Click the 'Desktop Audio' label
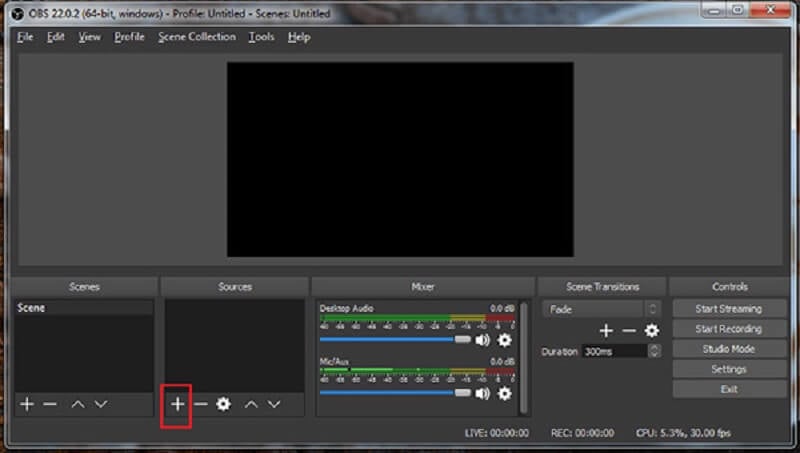The width and height of the screenshot is (800, 453). click(x=346, y=308)
